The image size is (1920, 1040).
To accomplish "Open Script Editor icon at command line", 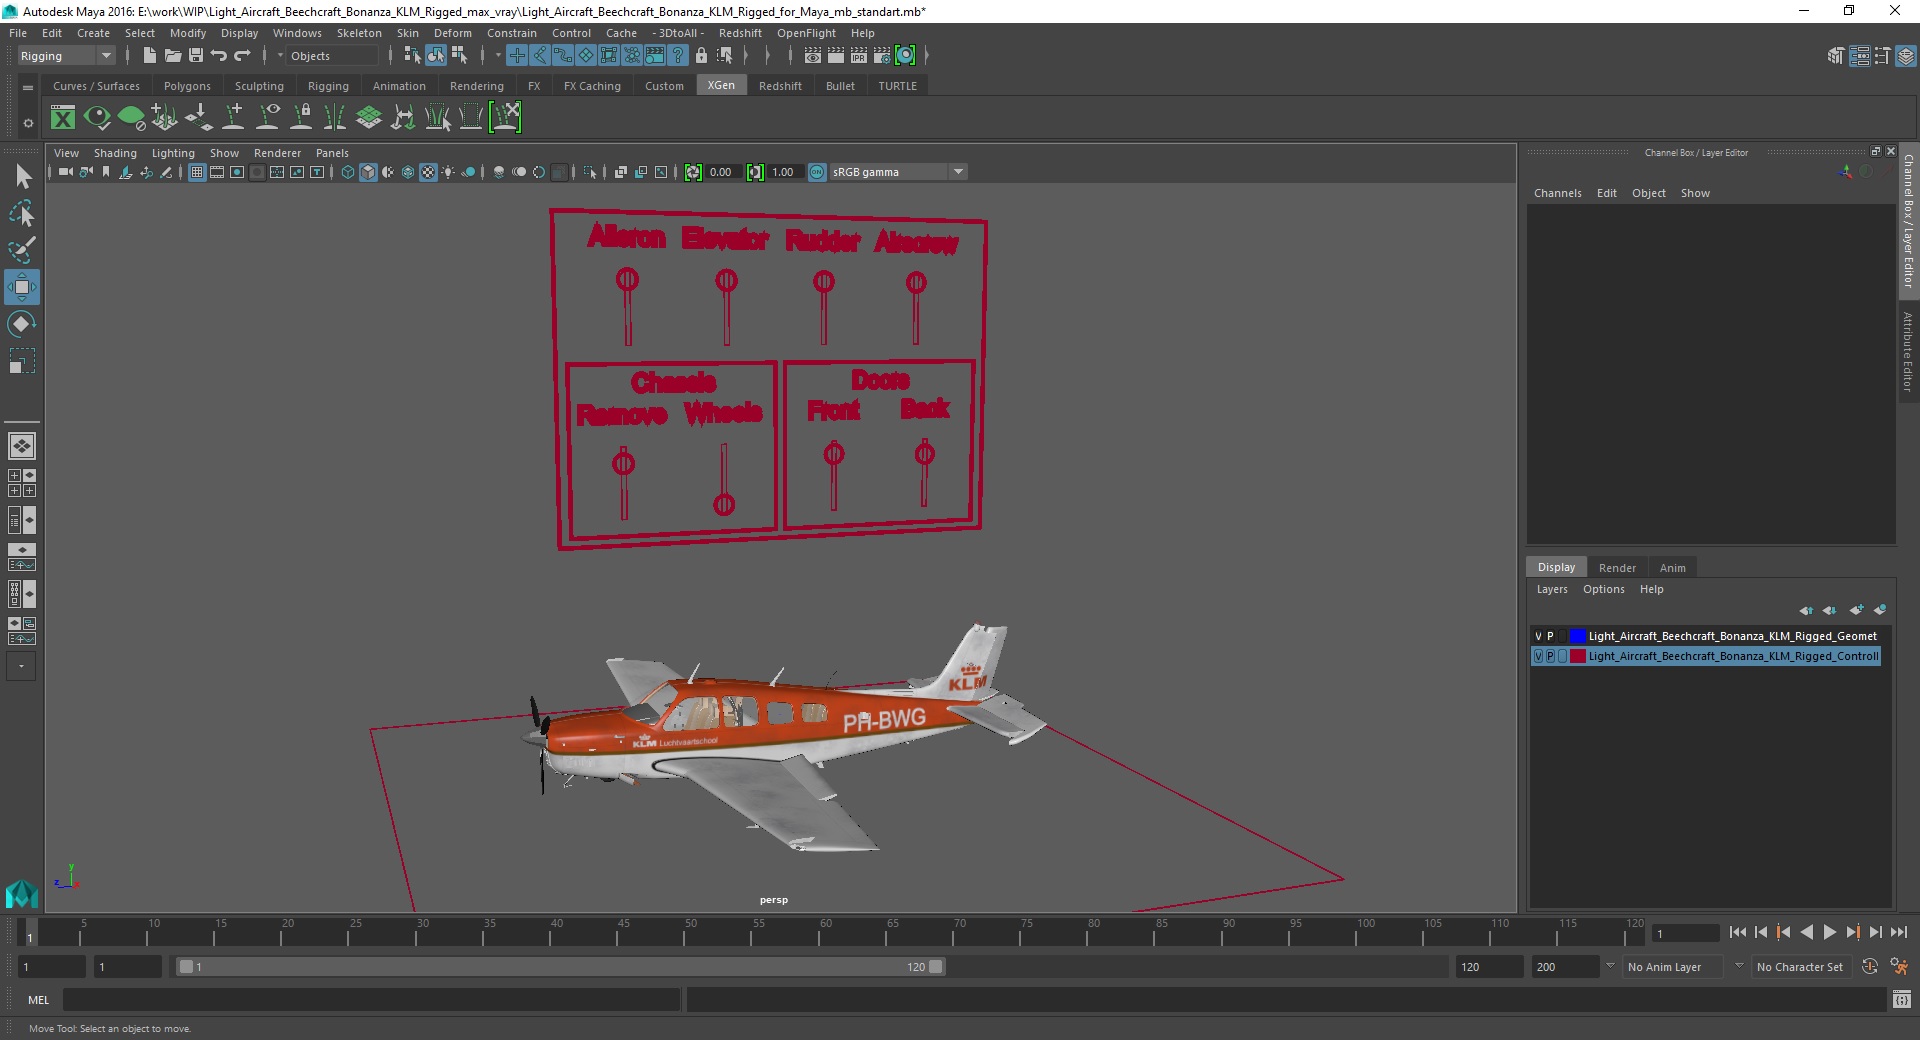I will point(1901,999).
